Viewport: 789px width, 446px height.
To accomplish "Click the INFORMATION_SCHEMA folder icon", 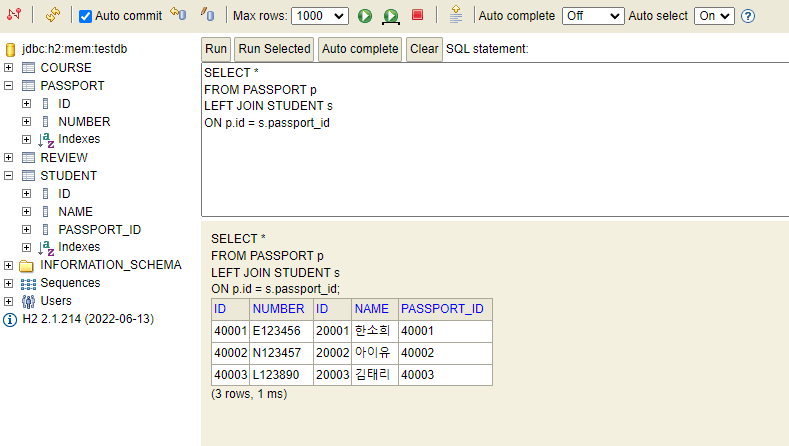I will click(26, 265).
